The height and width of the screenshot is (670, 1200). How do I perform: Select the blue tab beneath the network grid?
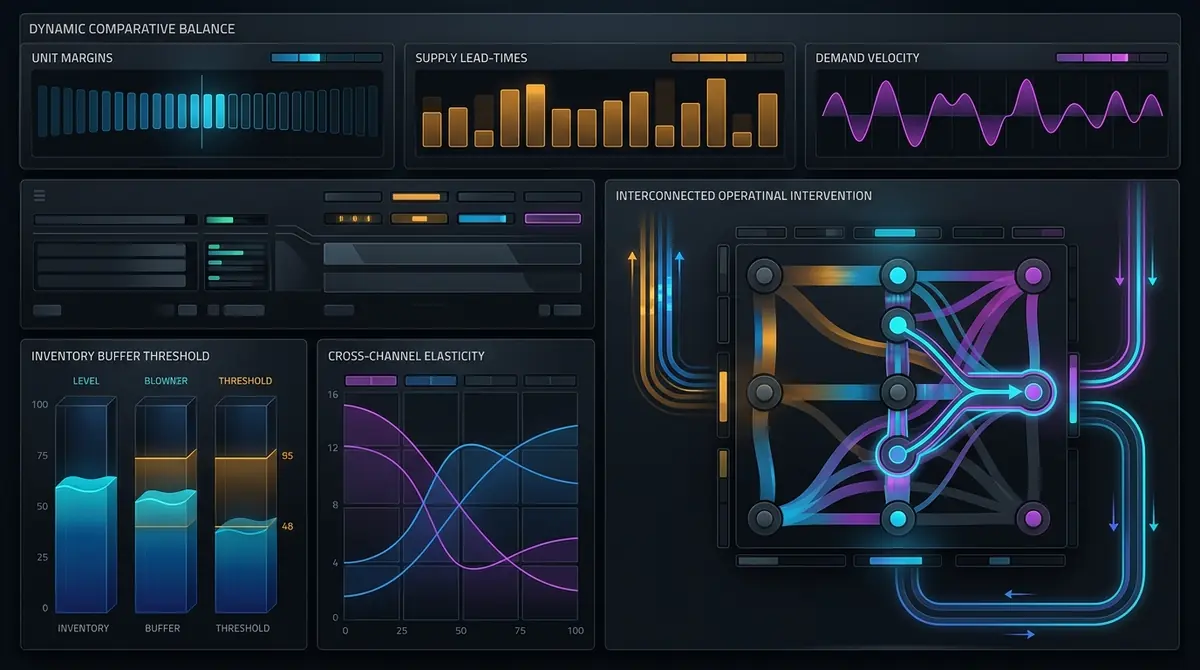pos(895,561)
